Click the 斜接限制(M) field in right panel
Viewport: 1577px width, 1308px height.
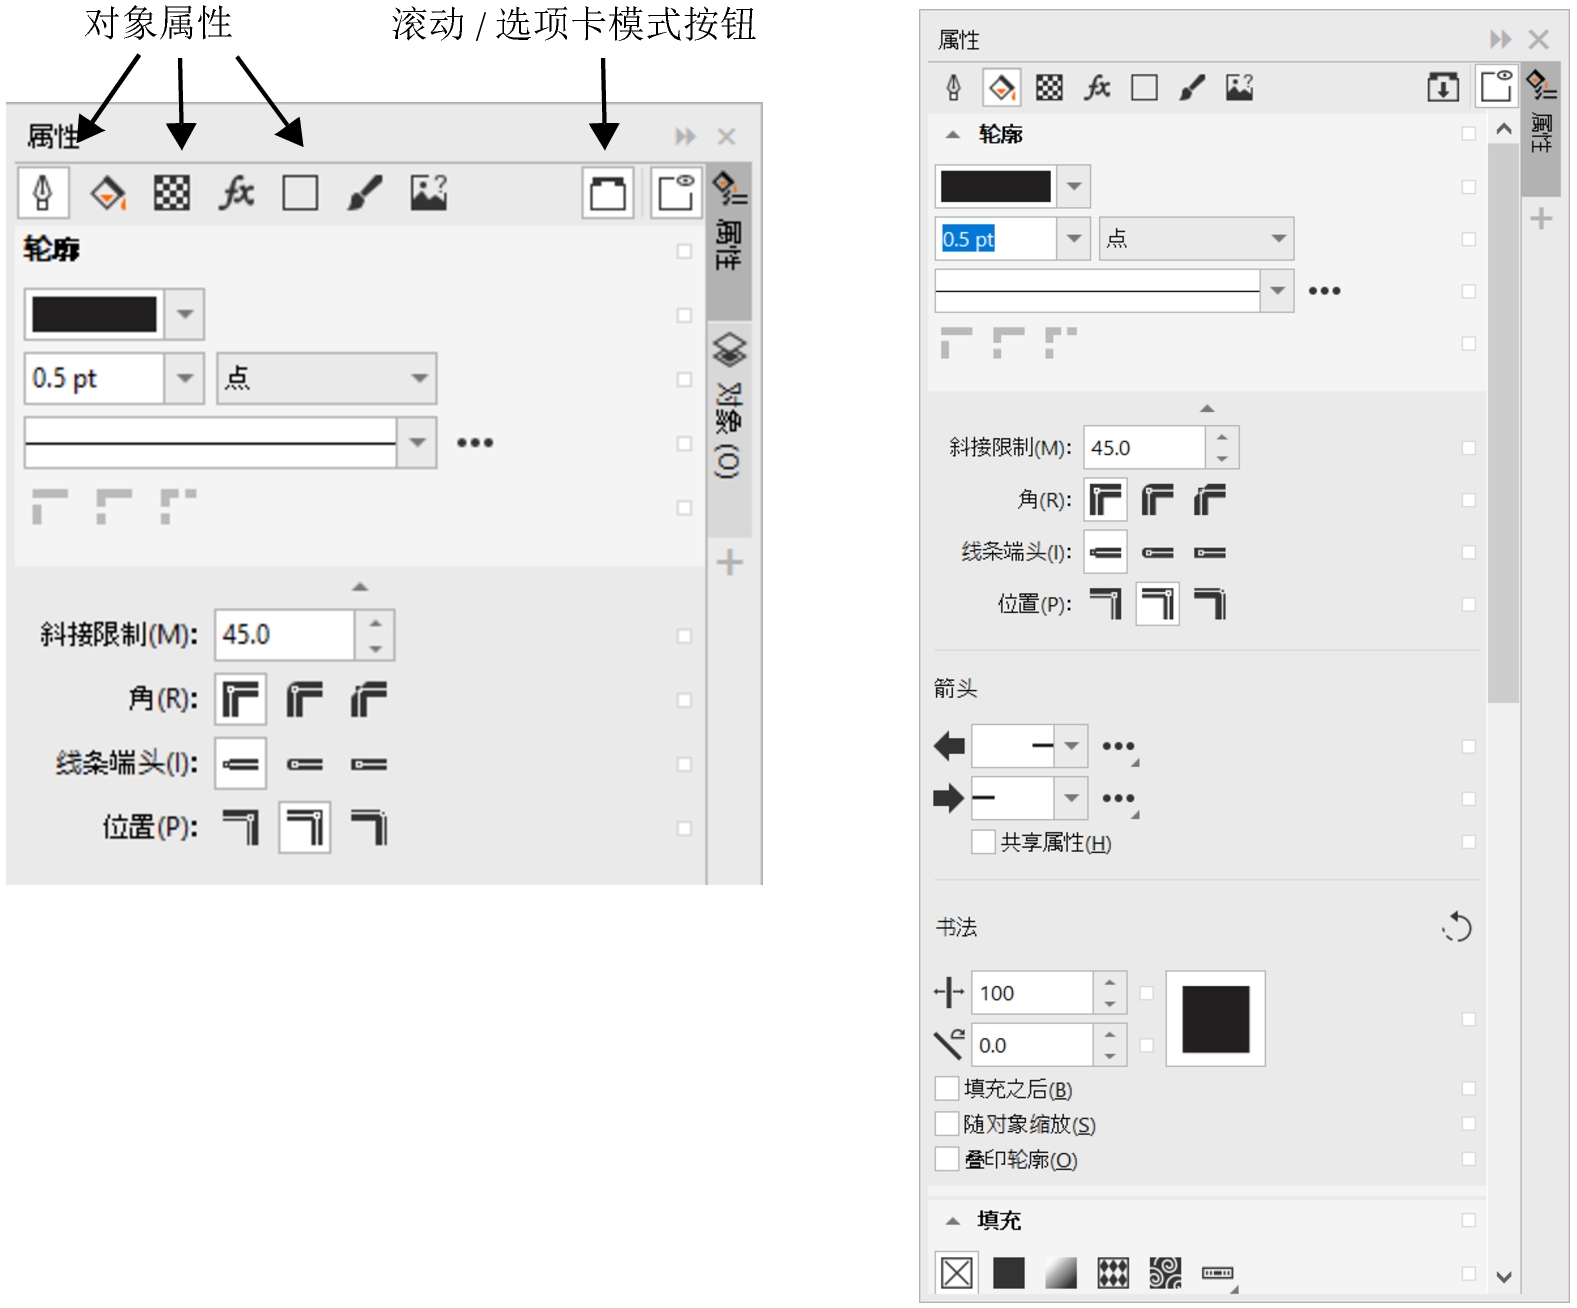[x=1144, y=448]
